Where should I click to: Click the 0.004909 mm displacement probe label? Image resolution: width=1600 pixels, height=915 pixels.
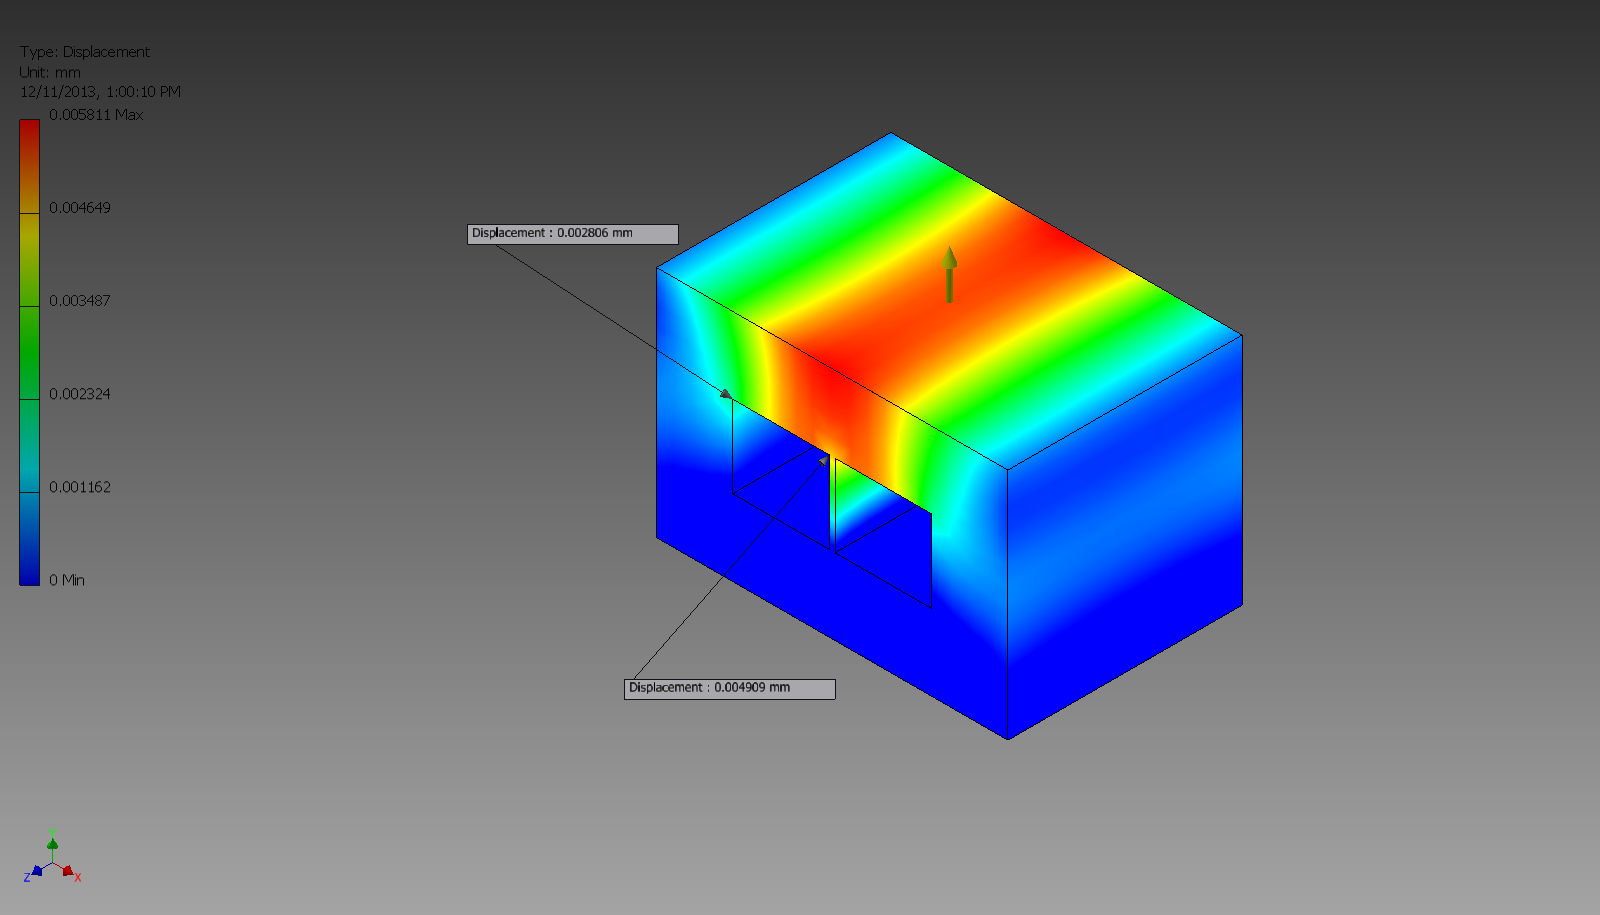[730, 689]
